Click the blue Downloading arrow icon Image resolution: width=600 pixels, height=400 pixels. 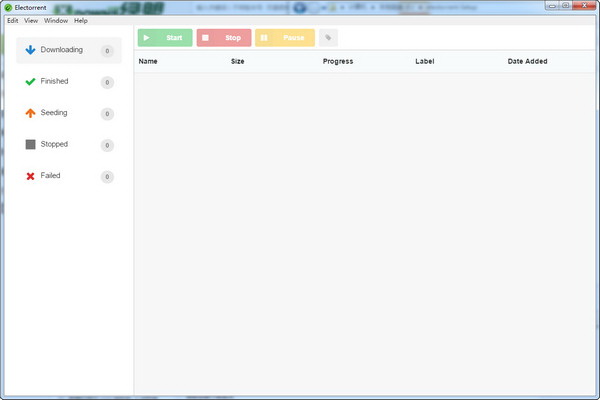point(30,50)
